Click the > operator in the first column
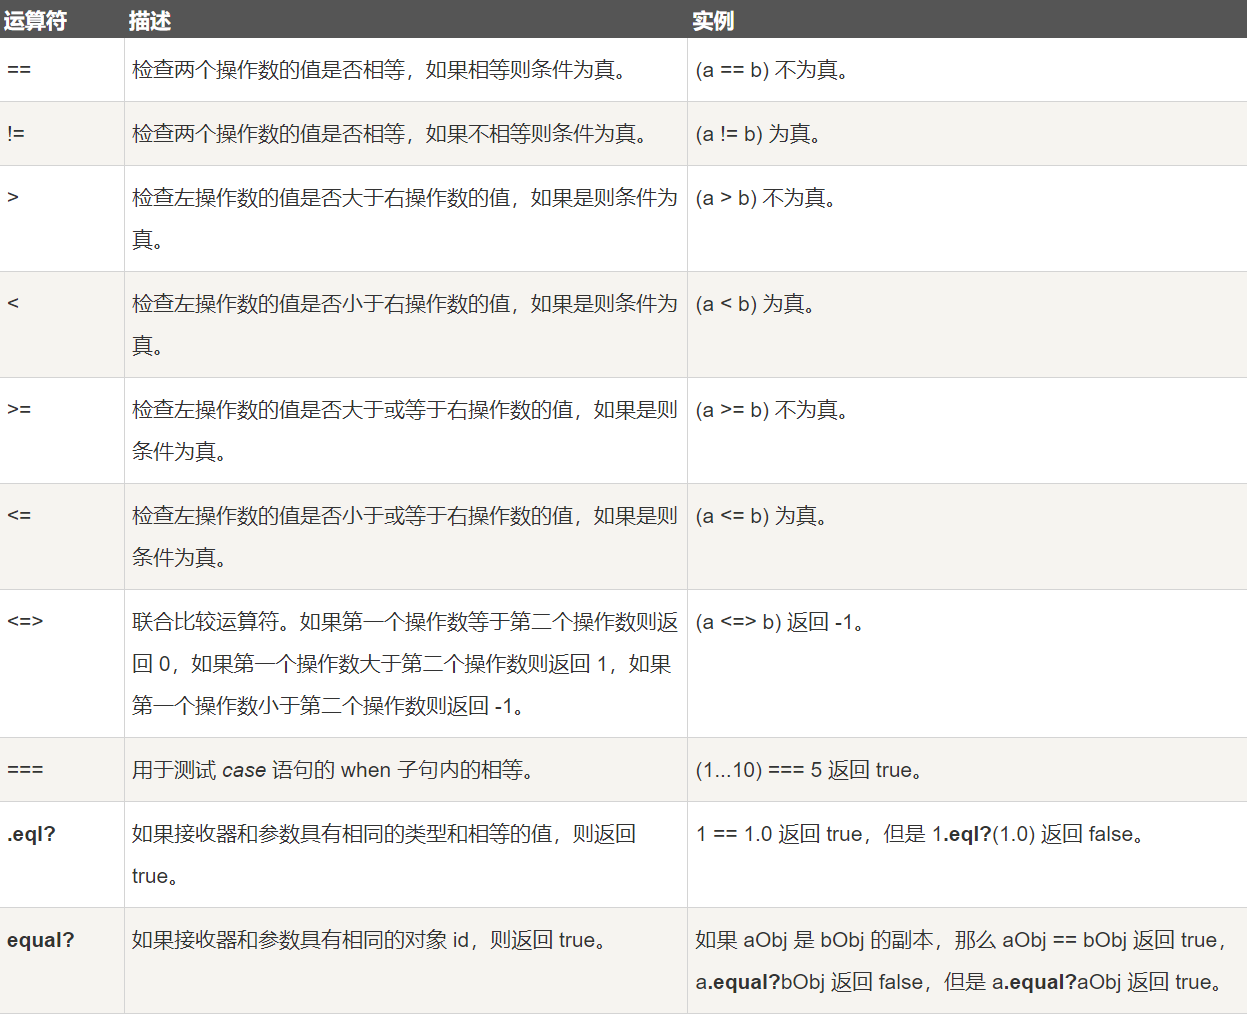The image size is (1247, 1015). 13,198
